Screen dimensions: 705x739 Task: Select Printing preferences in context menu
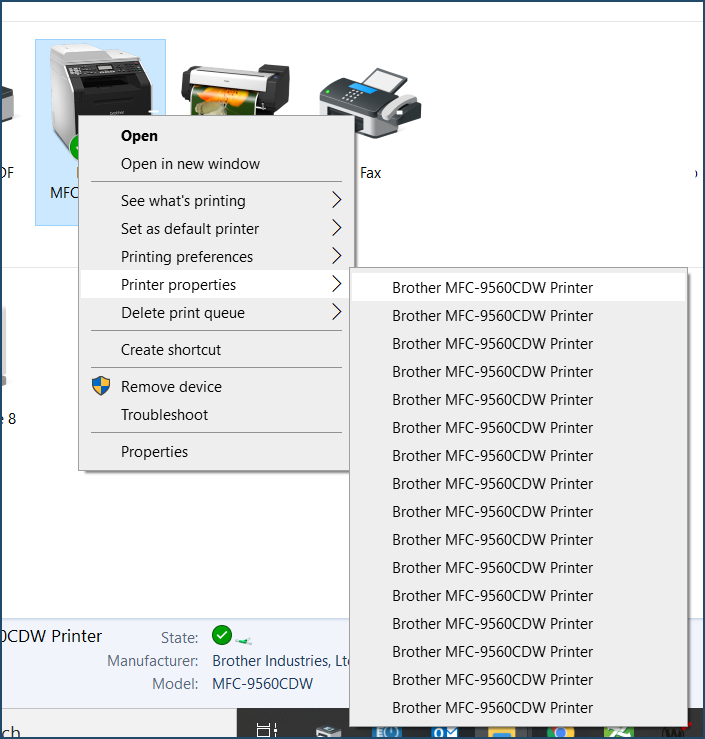[x=187, y=256]
